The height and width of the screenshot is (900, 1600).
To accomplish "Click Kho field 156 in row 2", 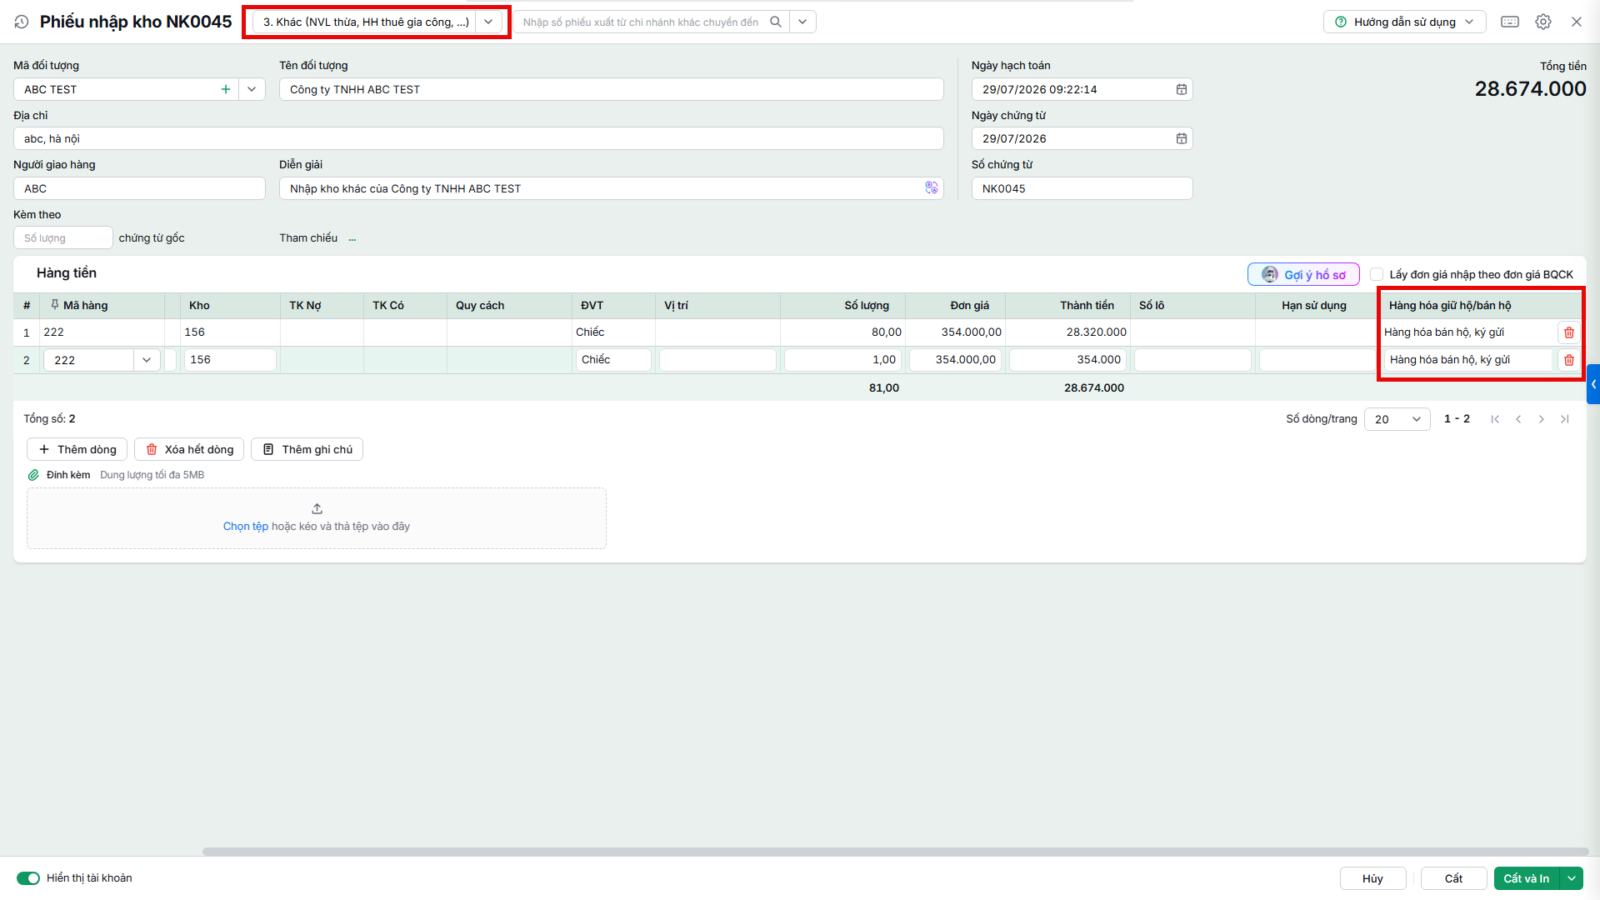I will pyautogui.click(x=230, y=360).
